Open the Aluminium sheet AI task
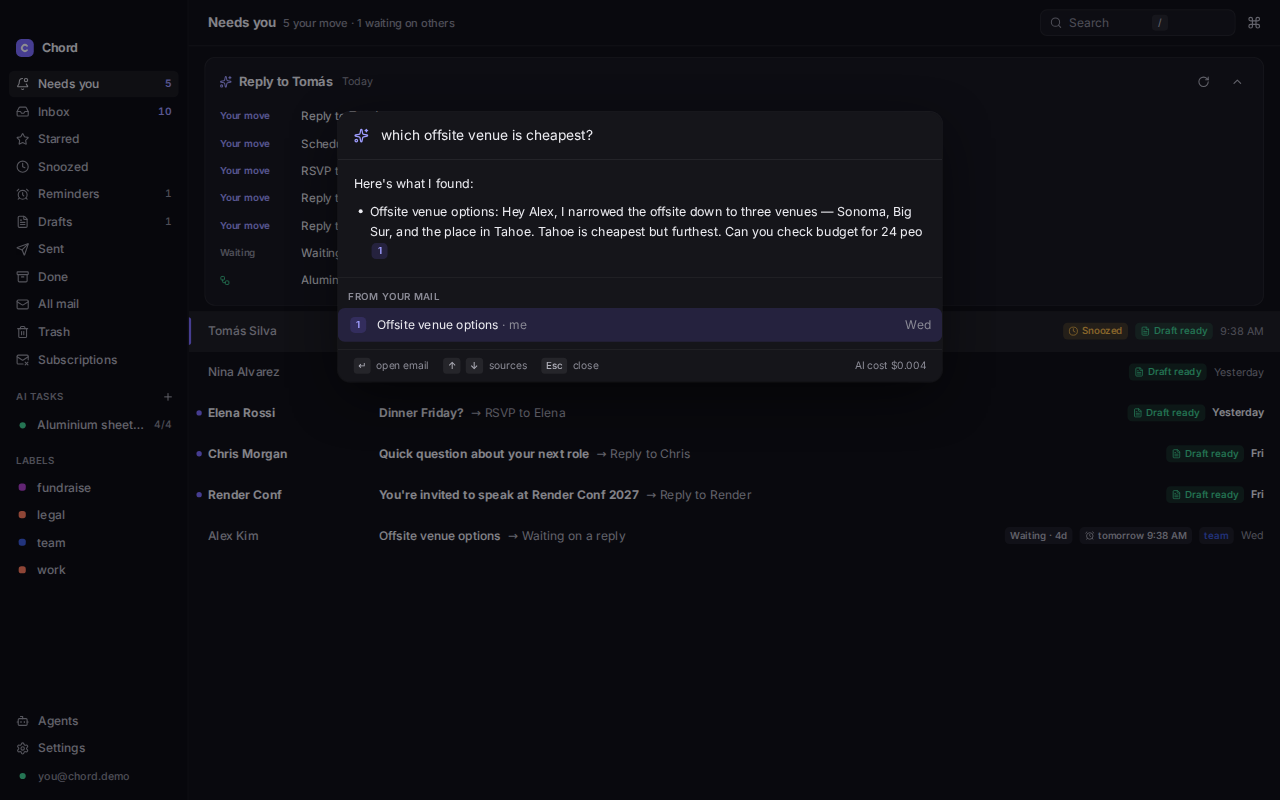The height and width of the screenshot is (800, 1280). pos(94,425)
